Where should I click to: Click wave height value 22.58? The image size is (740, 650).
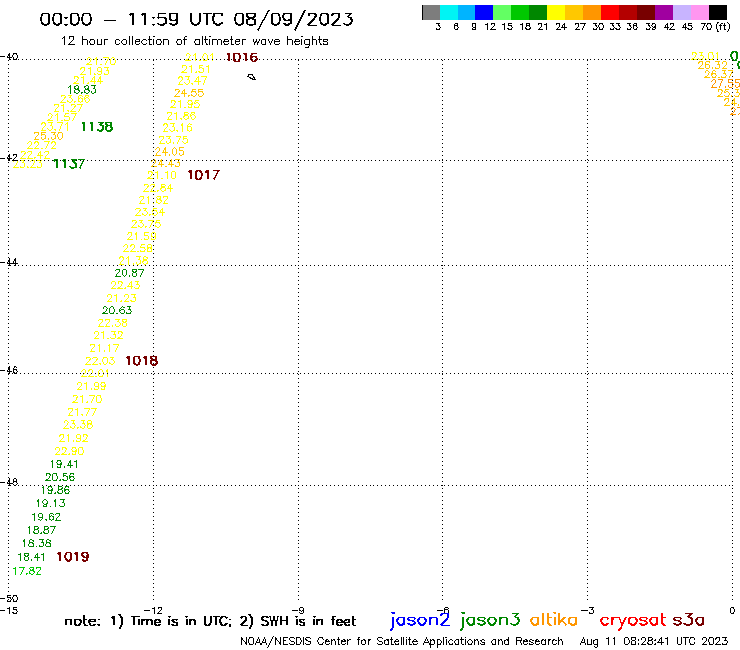(137, 248)
